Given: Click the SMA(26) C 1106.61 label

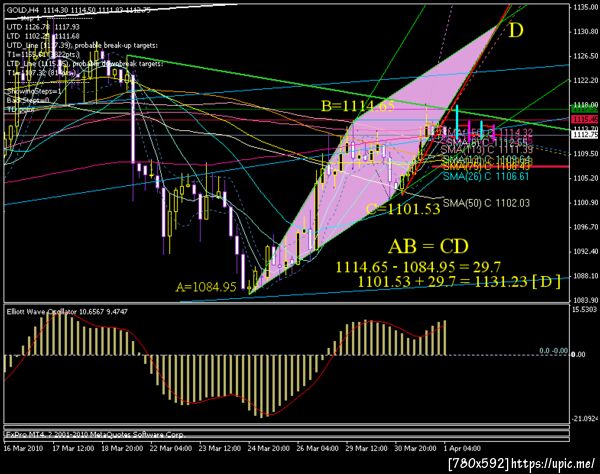Looking at the screenshot, I should 486,176.
